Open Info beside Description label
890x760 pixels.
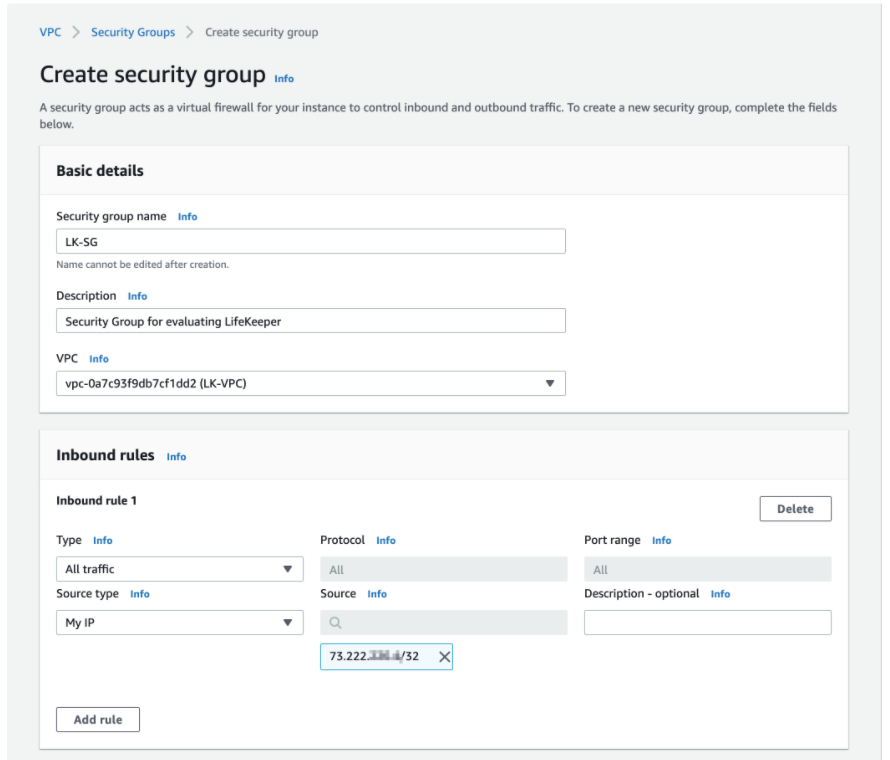coord(137,296)
